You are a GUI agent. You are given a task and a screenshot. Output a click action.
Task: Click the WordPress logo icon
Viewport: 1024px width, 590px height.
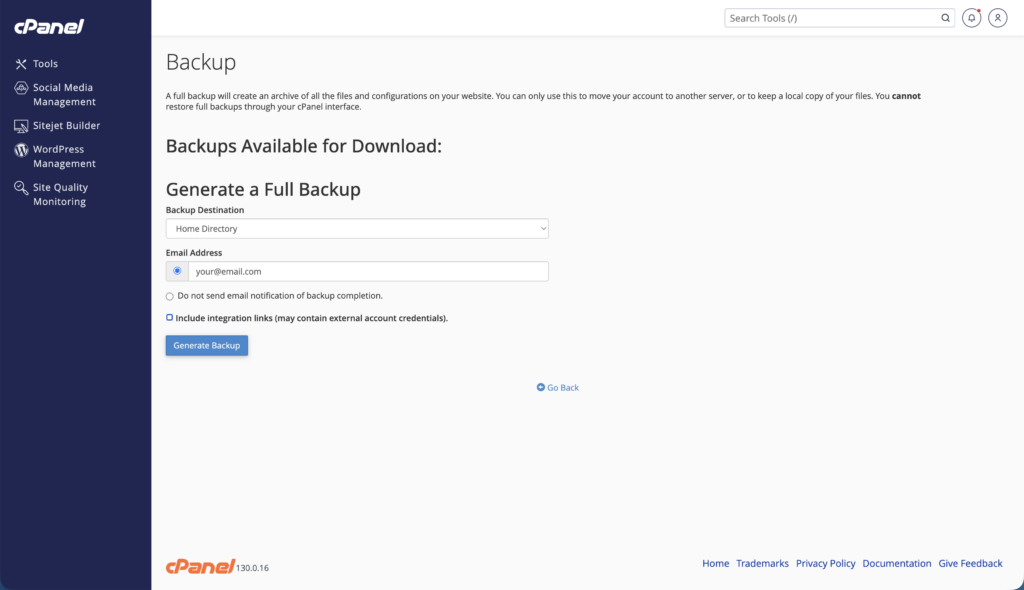[21, 150]
